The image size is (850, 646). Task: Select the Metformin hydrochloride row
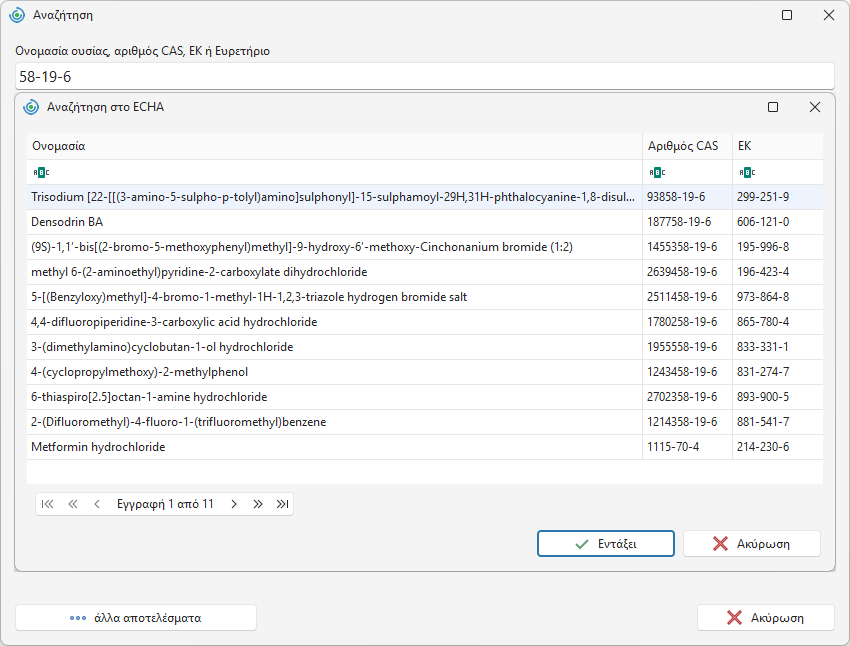(x=425, y=447)
